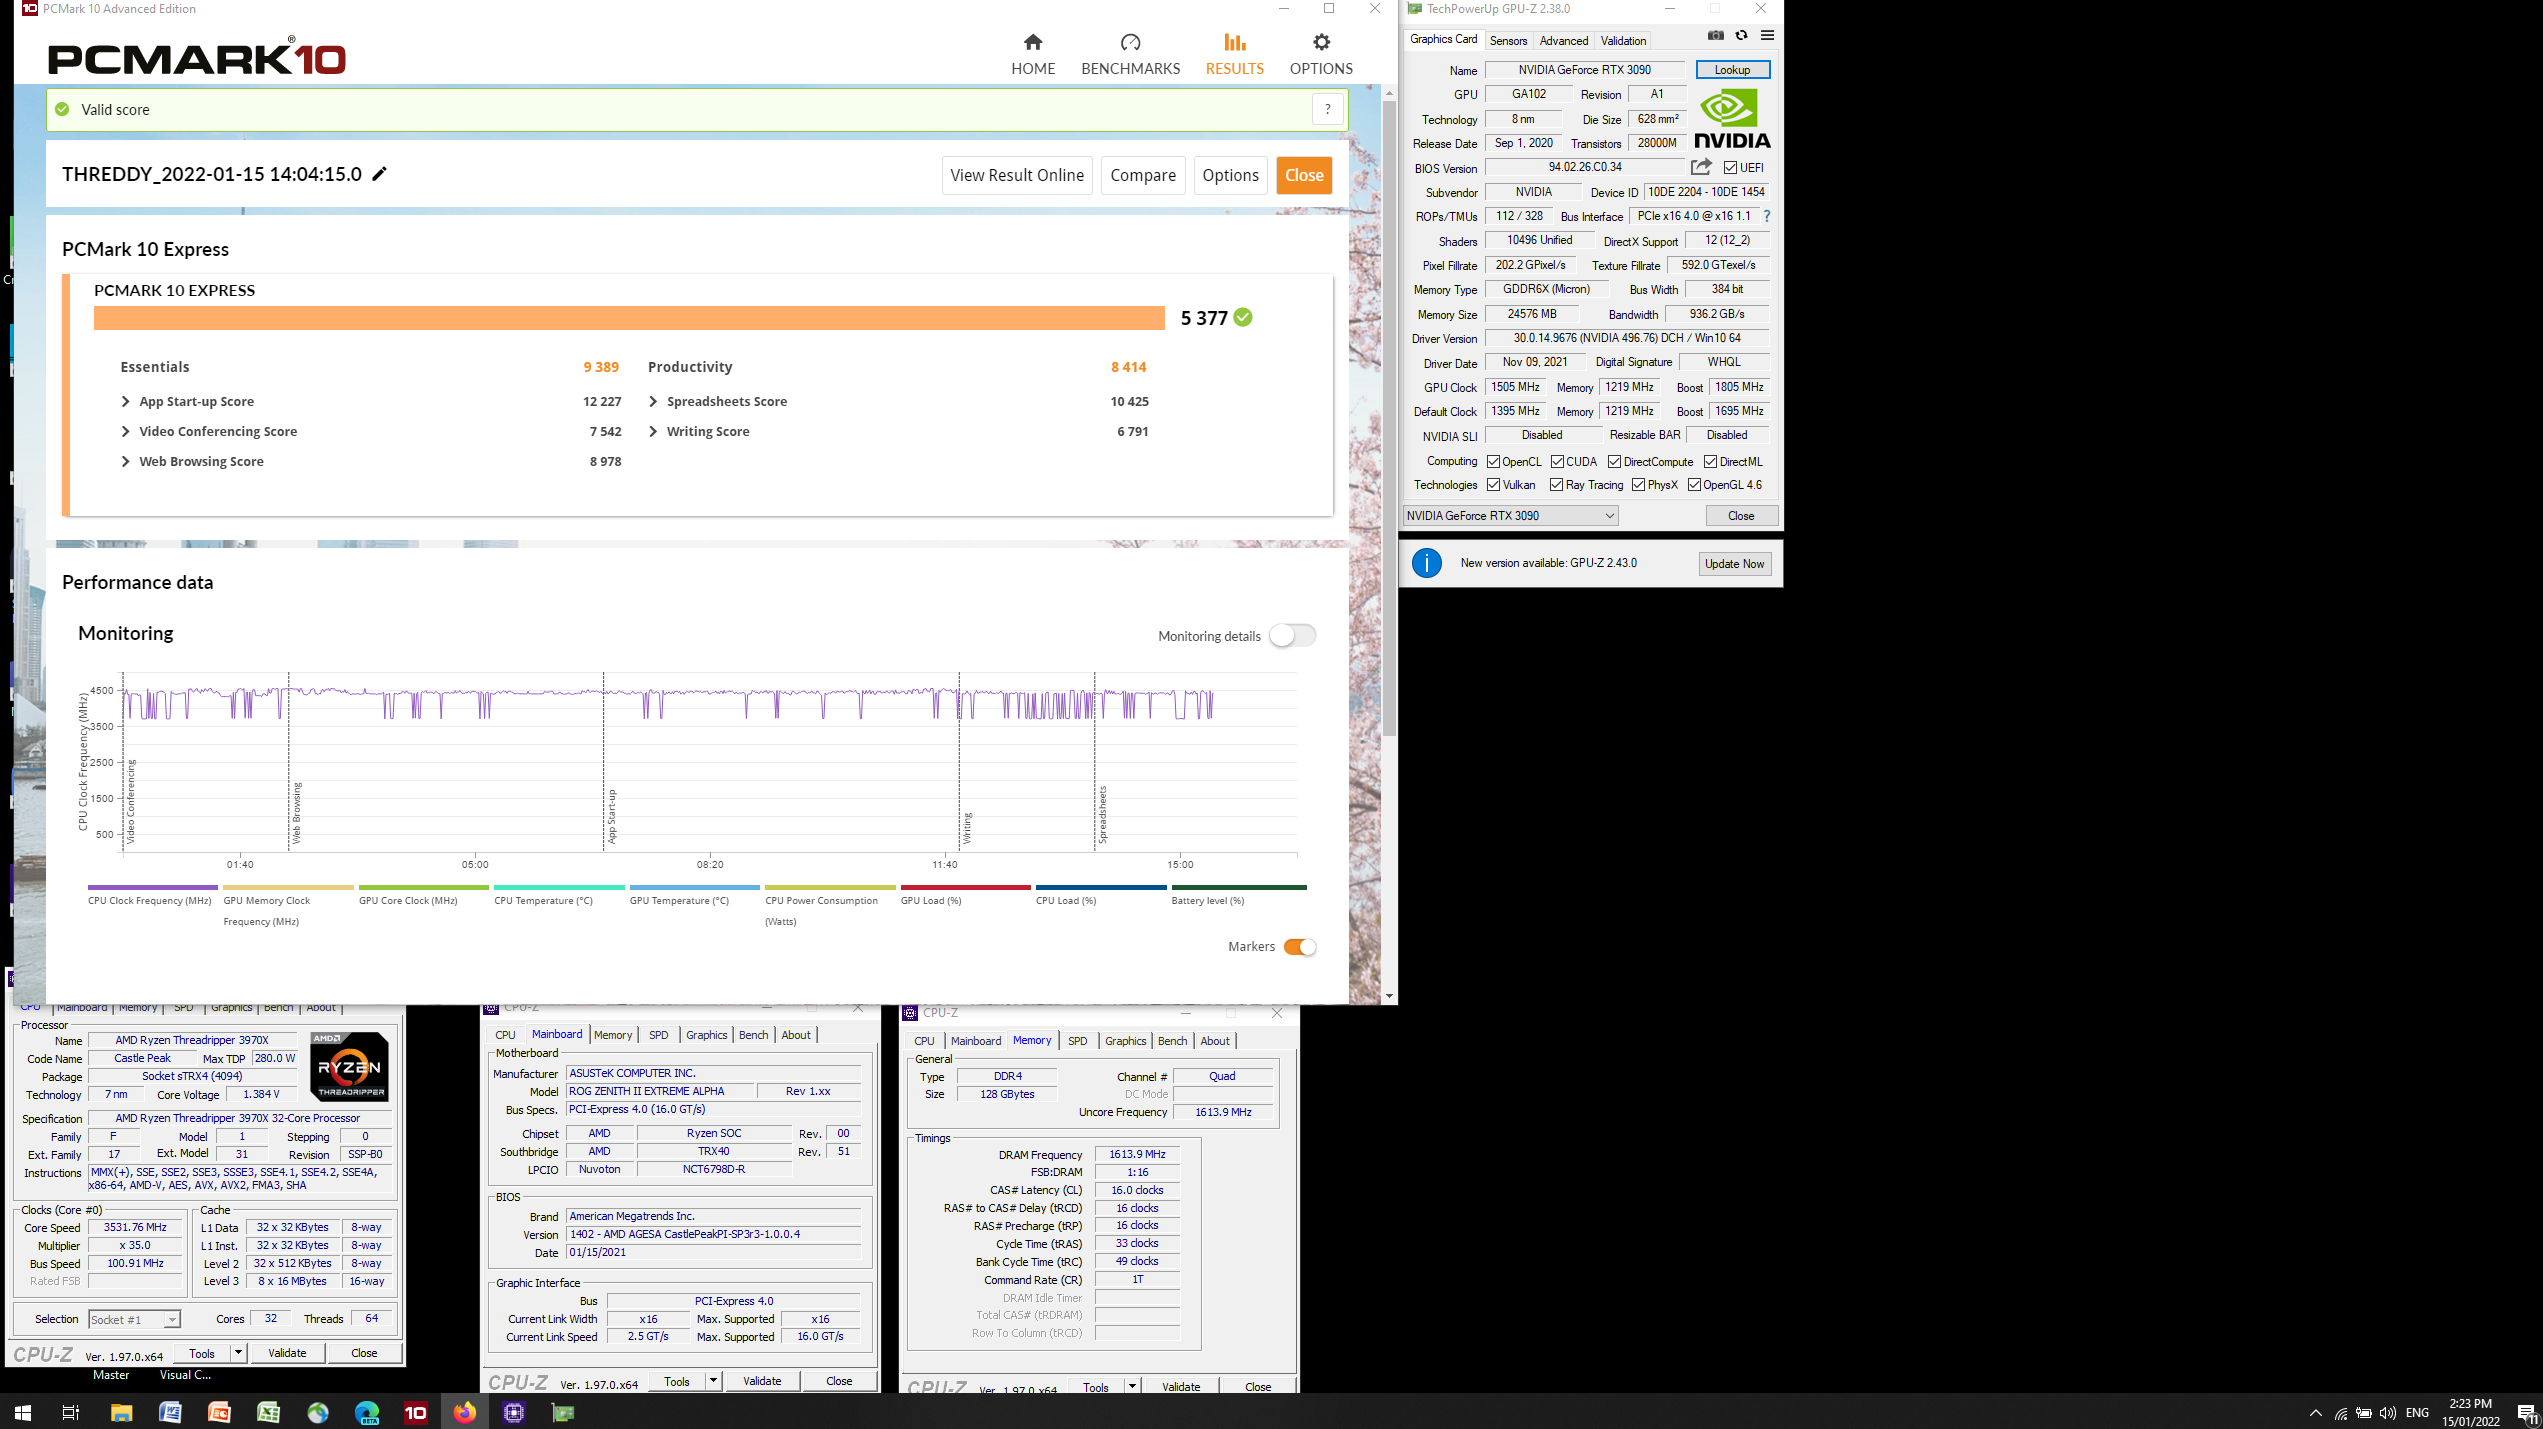Screen dimensions: 2543x1429
Task: Click Update Now in GPU-Z notice
Action: tap(1734, 564)
